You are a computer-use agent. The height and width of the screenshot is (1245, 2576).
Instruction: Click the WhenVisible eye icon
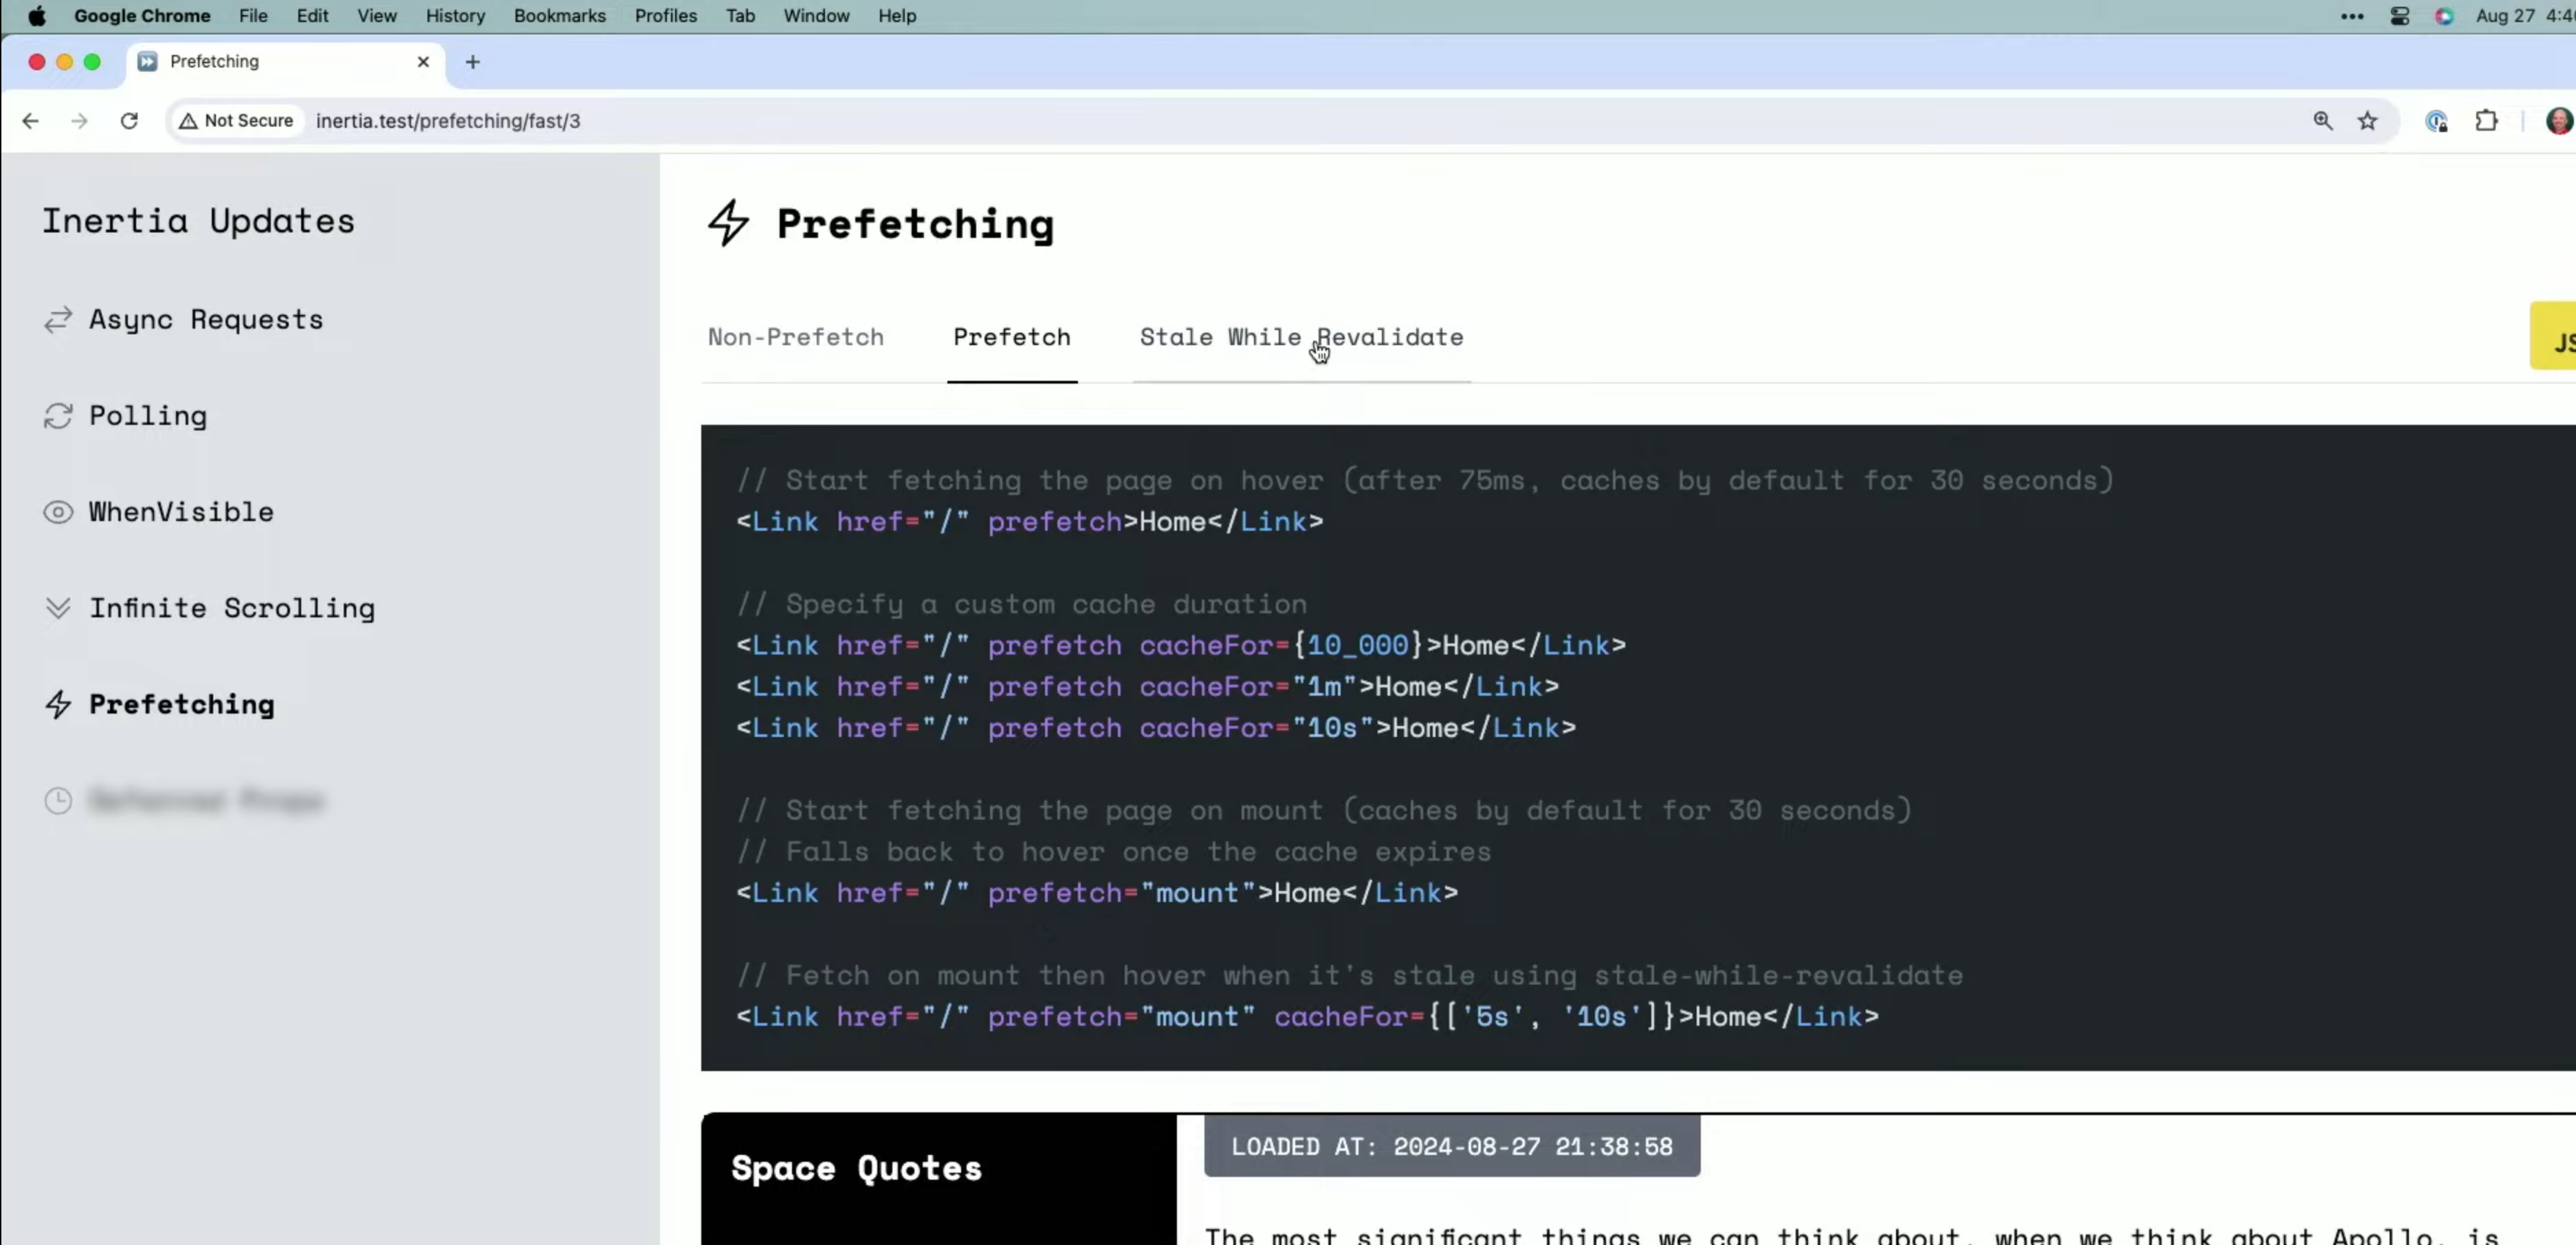(x=58, y=512)
